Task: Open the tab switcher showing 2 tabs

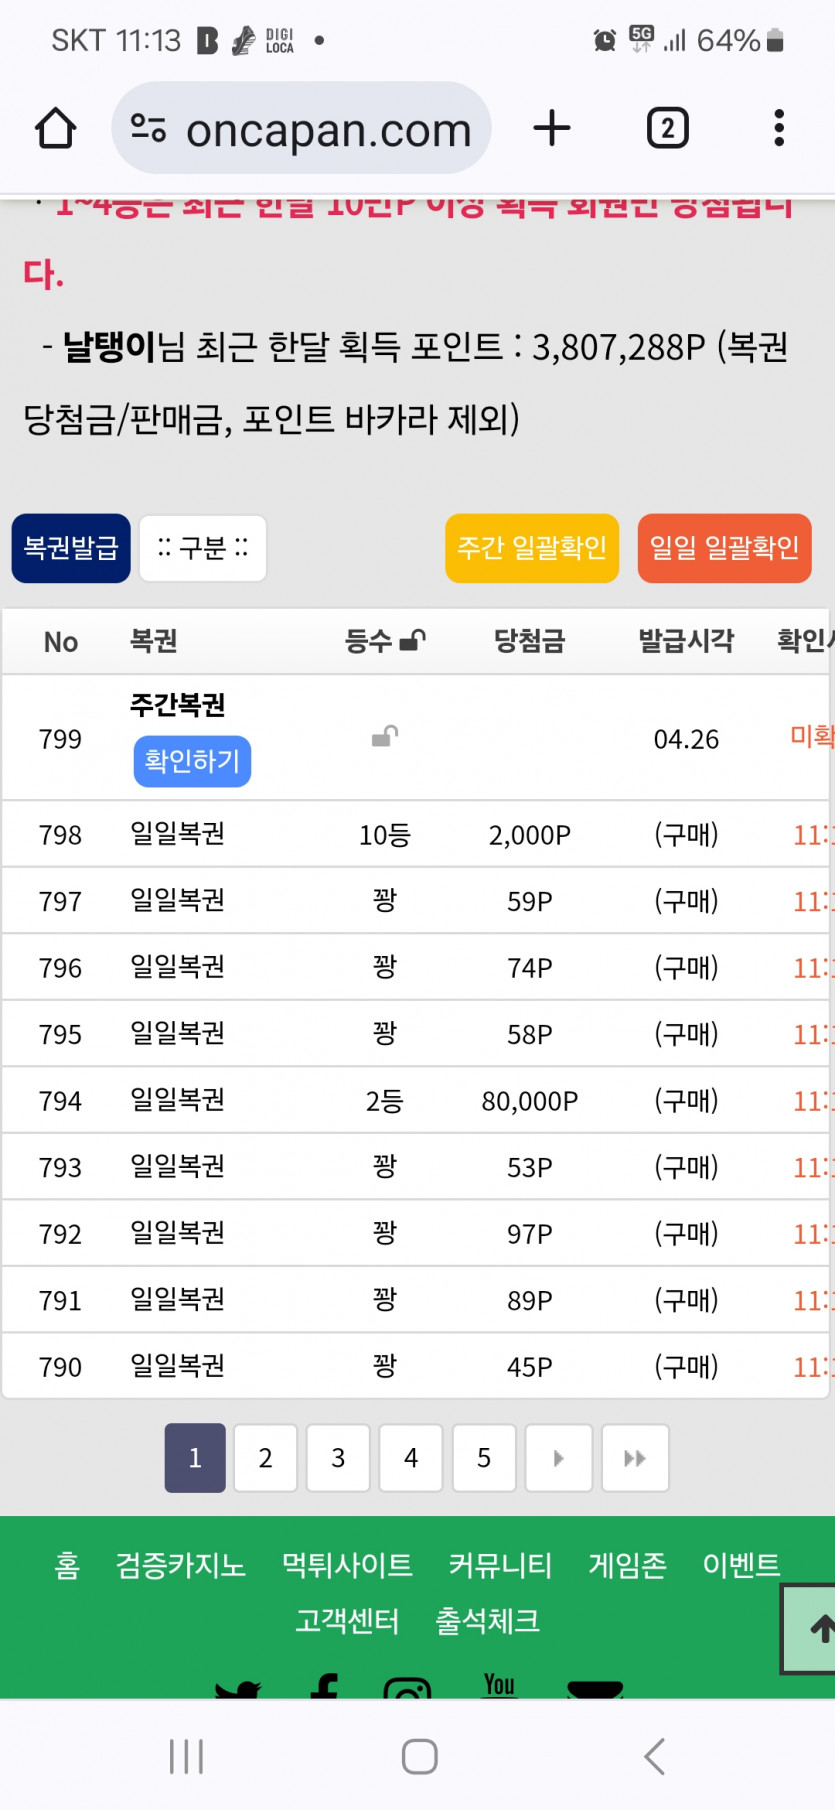Action: tap(667, 129)
